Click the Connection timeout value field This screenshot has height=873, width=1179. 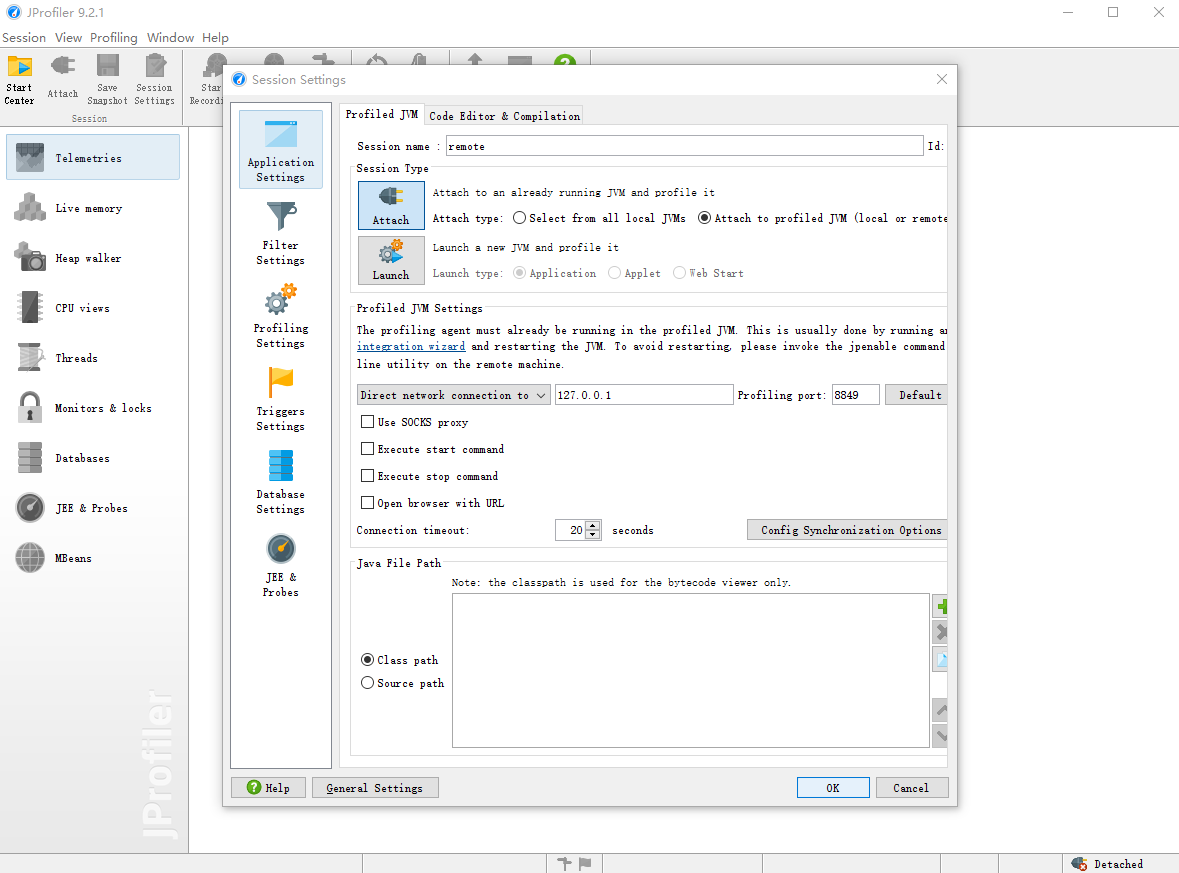(x=571, y=530)
